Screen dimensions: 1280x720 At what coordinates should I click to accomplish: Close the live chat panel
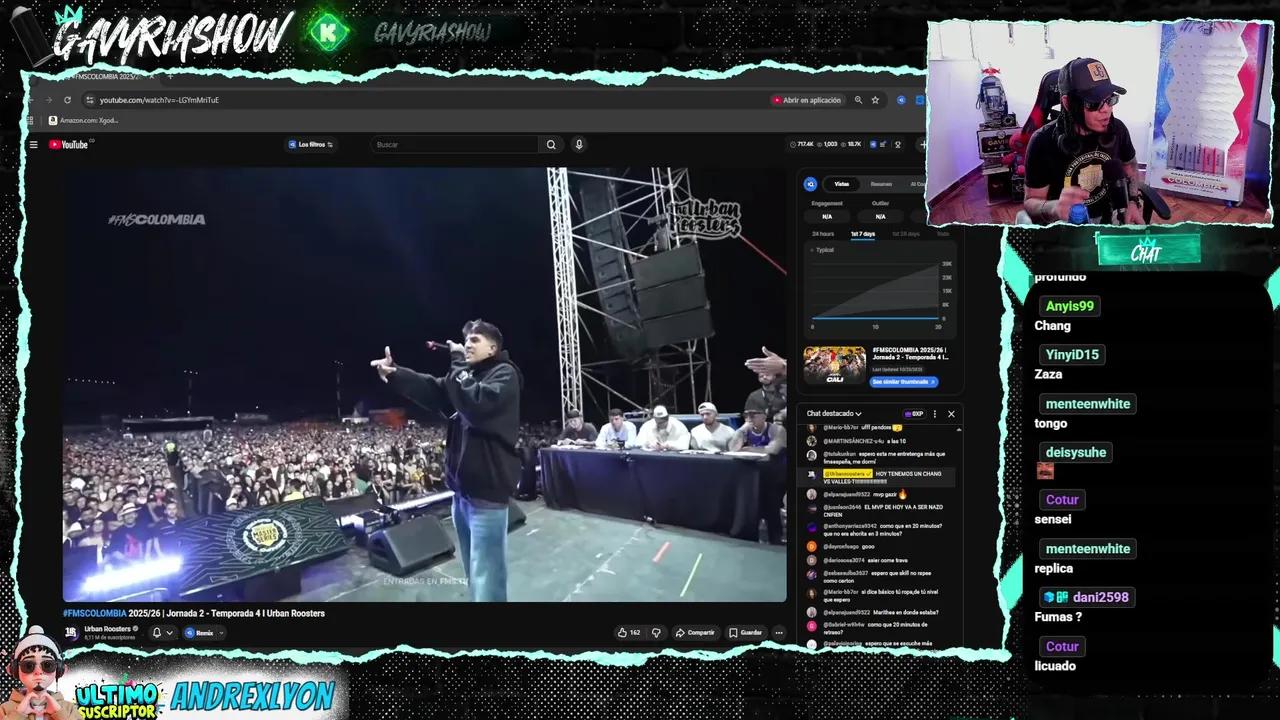(x=951, y=414)
